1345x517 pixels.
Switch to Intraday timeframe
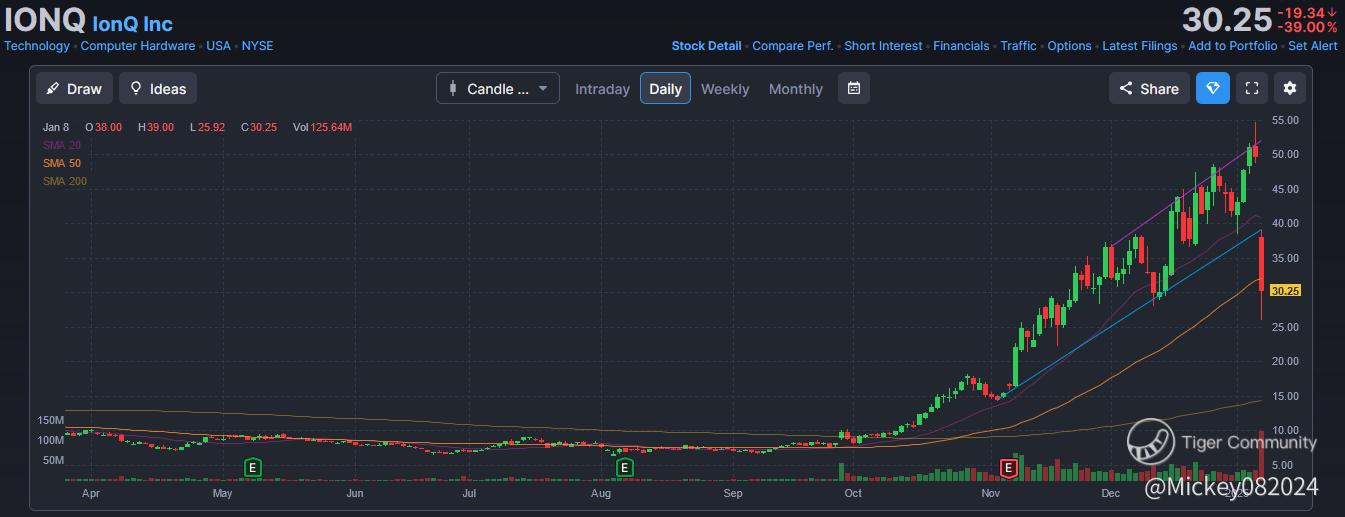602,89
